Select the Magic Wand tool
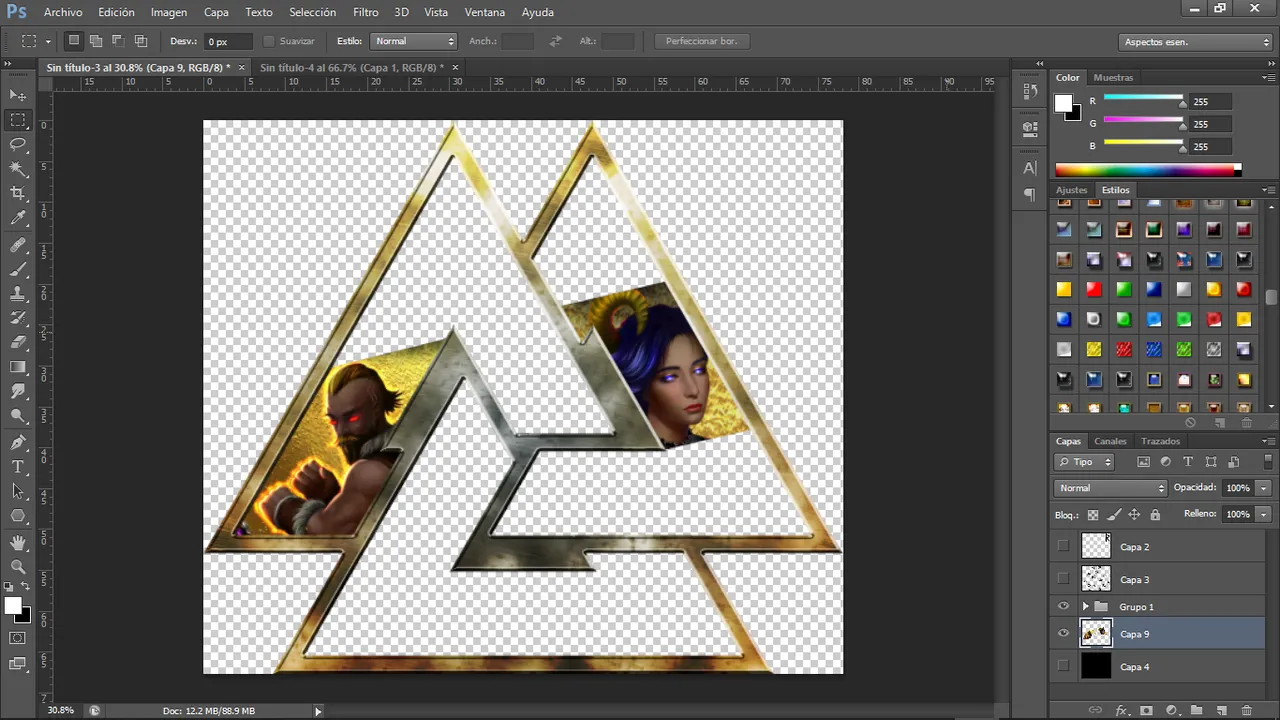The image size is (1280, 720). coord(18,169)
